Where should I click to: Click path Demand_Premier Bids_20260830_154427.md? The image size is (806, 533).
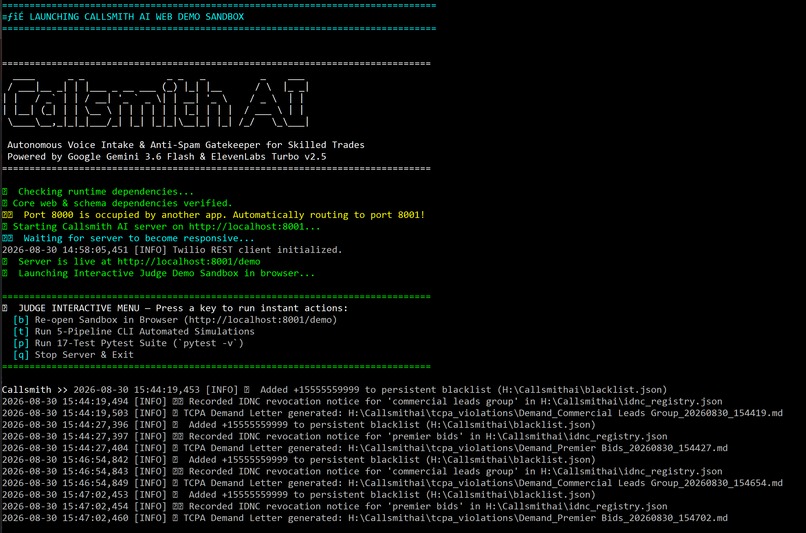(538, 448)
